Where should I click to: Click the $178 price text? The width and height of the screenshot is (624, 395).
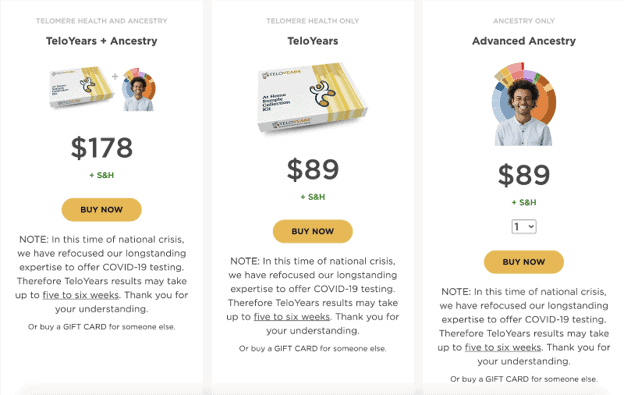[x=101, y=148]
